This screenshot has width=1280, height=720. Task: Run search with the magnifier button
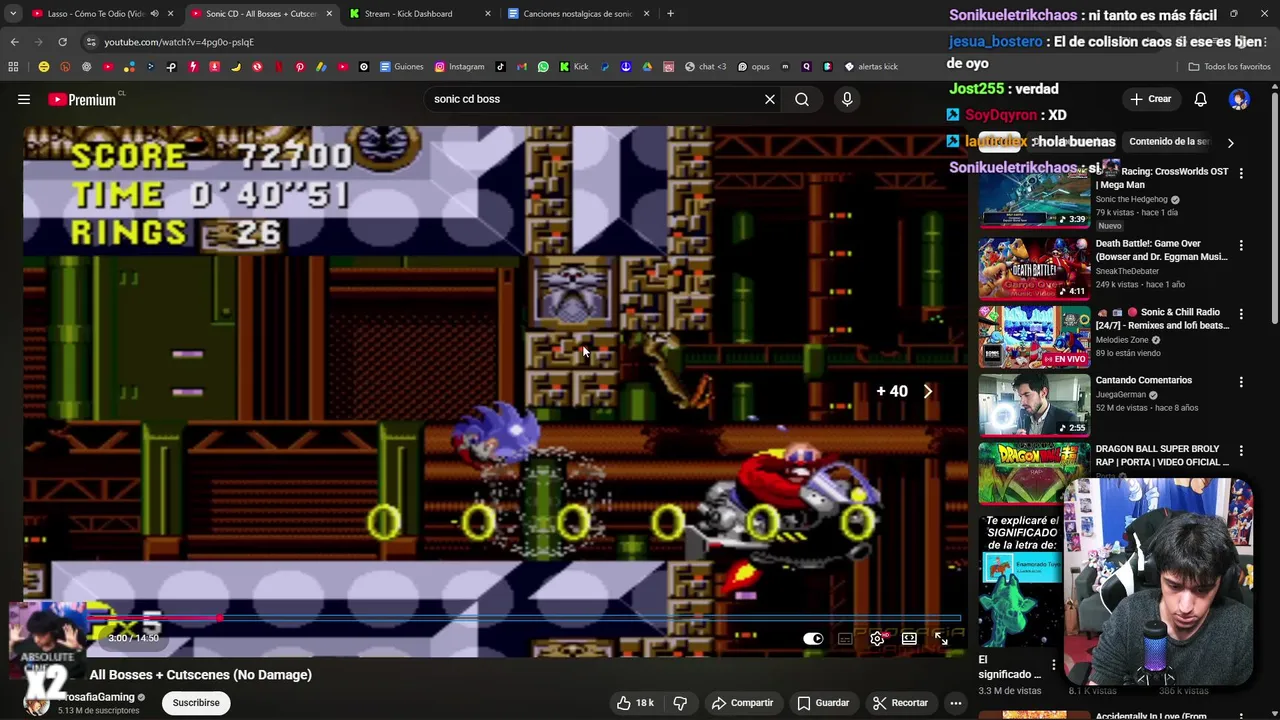(x=802, y=99)
